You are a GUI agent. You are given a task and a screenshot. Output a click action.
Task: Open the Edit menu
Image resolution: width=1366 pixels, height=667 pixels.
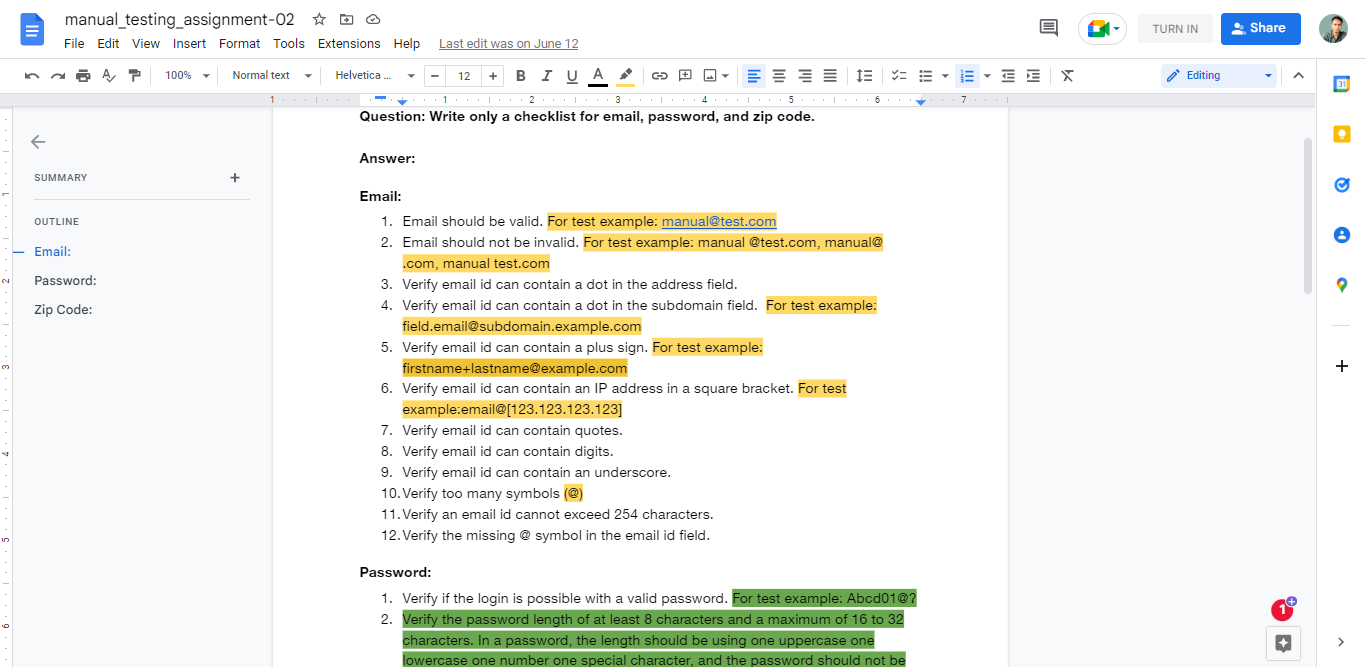click(108, 44)
